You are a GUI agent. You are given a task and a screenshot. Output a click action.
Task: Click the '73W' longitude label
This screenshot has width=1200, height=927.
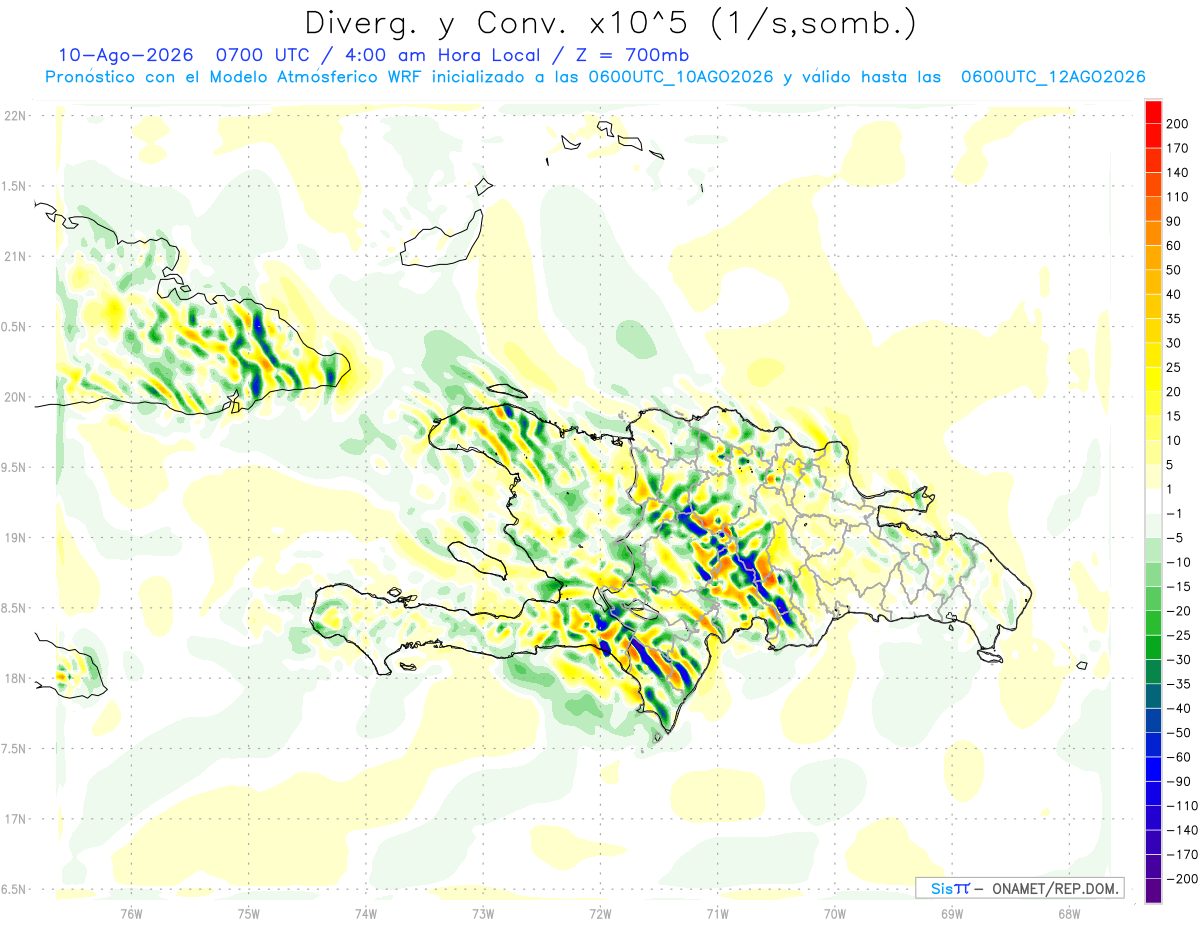tap(483, 913)
